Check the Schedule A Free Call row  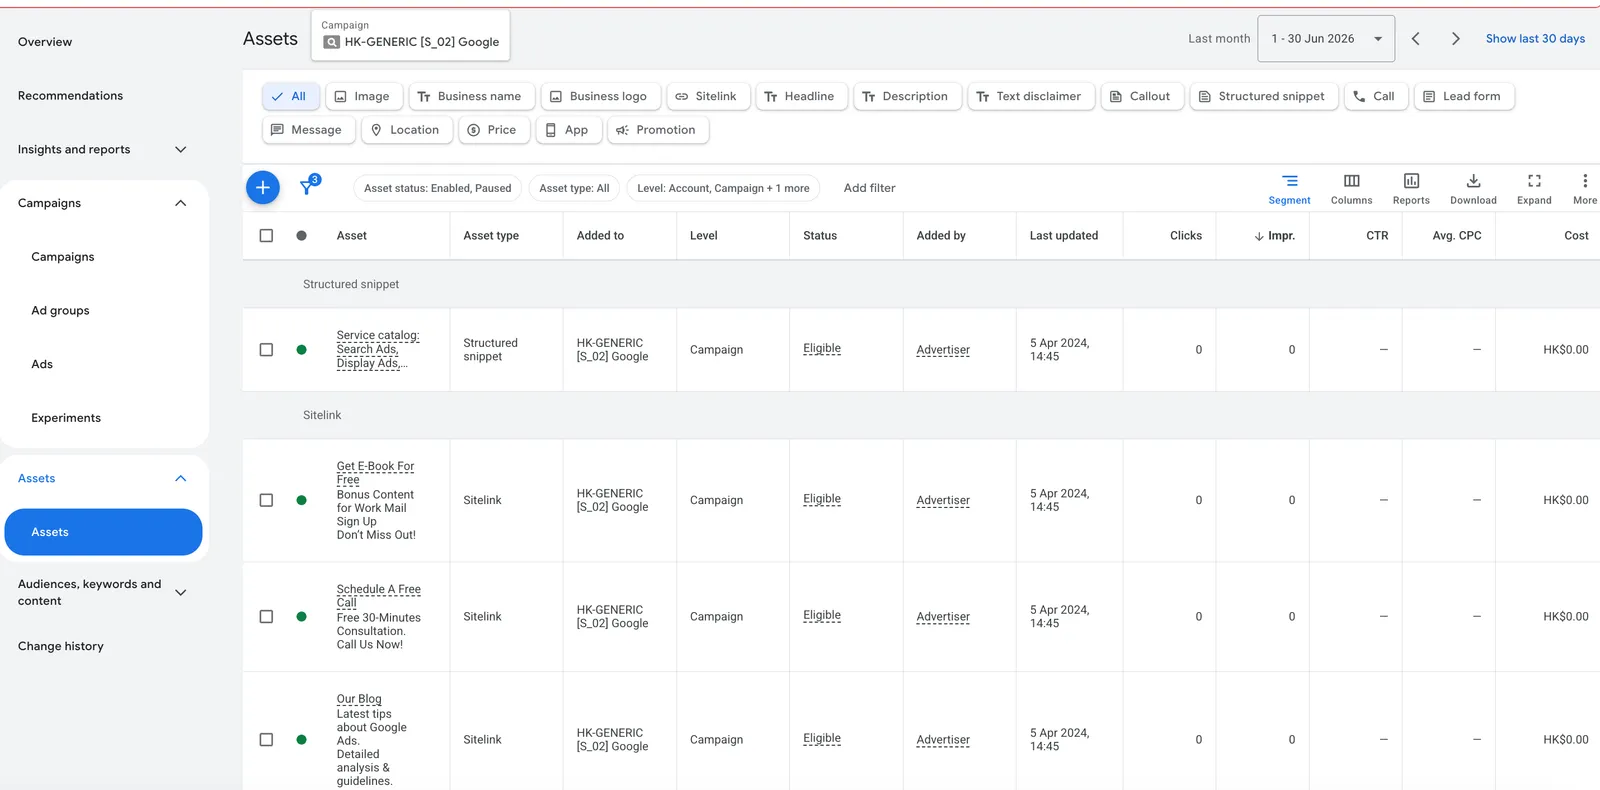click(266, 617)
